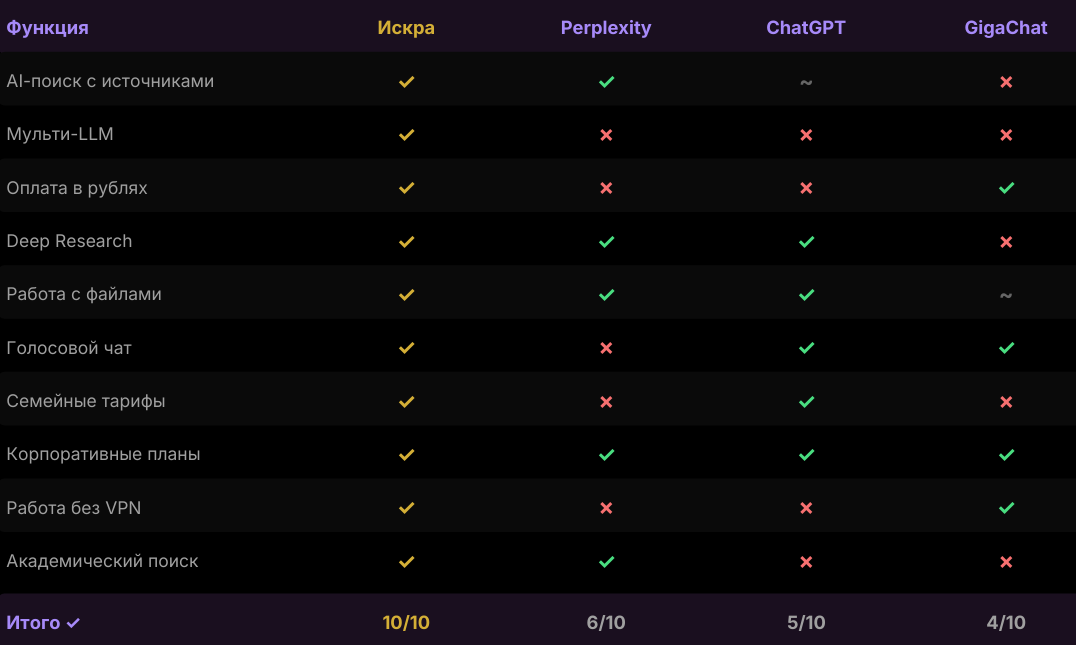The width and height of the screenshot is (1076, 645).
Task: Click Искра checkmark in Оплата в рублях row
Action: click(x=406, y=187)
